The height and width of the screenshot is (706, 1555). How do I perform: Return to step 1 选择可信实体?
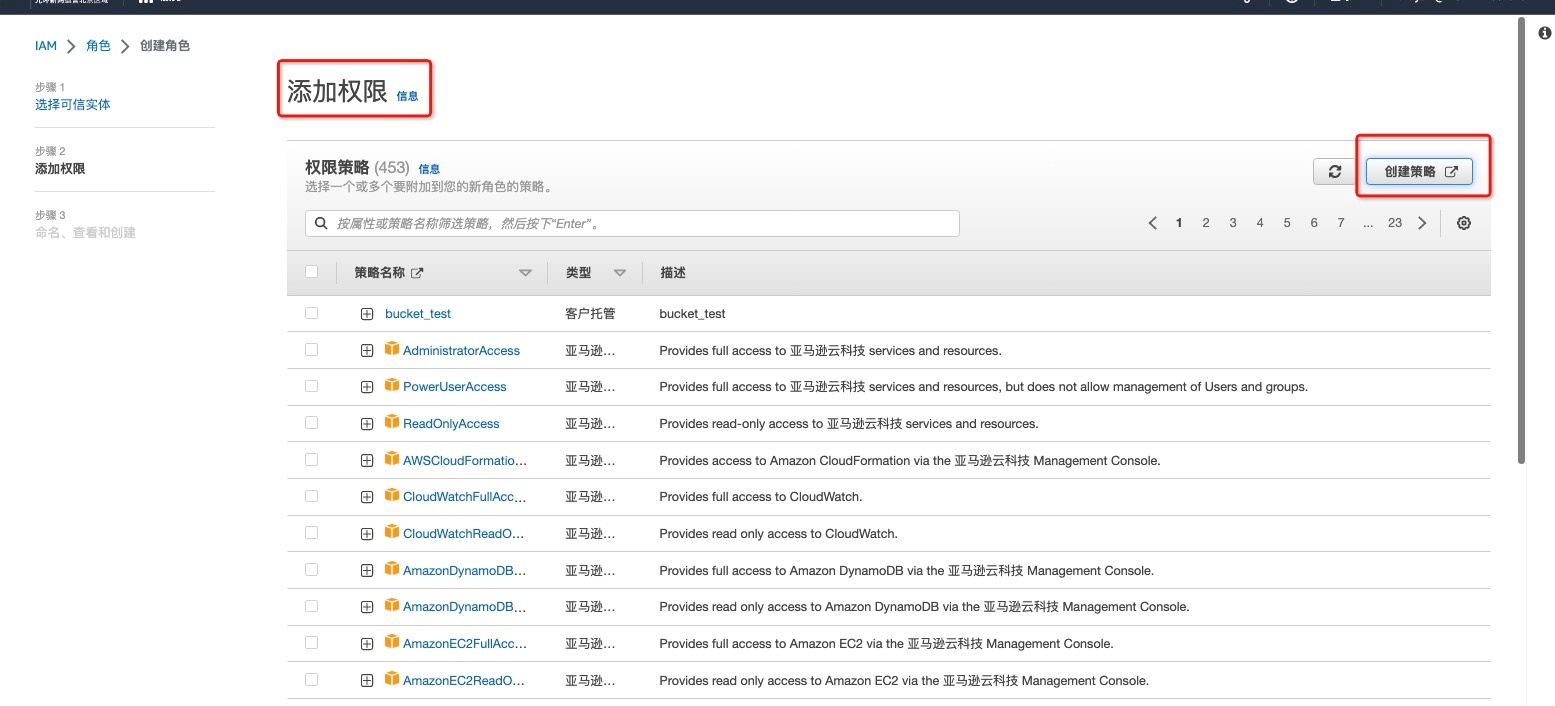73,104
